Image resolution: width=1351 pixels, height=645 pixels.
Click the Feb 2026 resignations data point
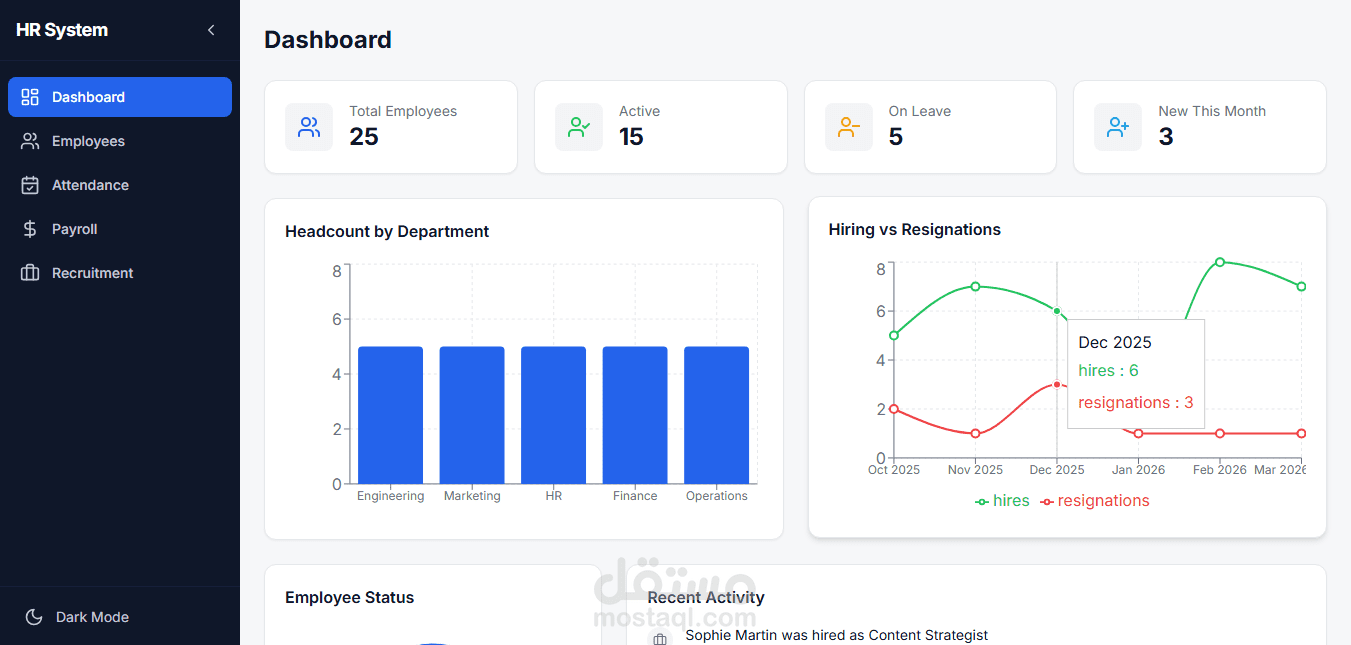click(x=1220, y=433)
